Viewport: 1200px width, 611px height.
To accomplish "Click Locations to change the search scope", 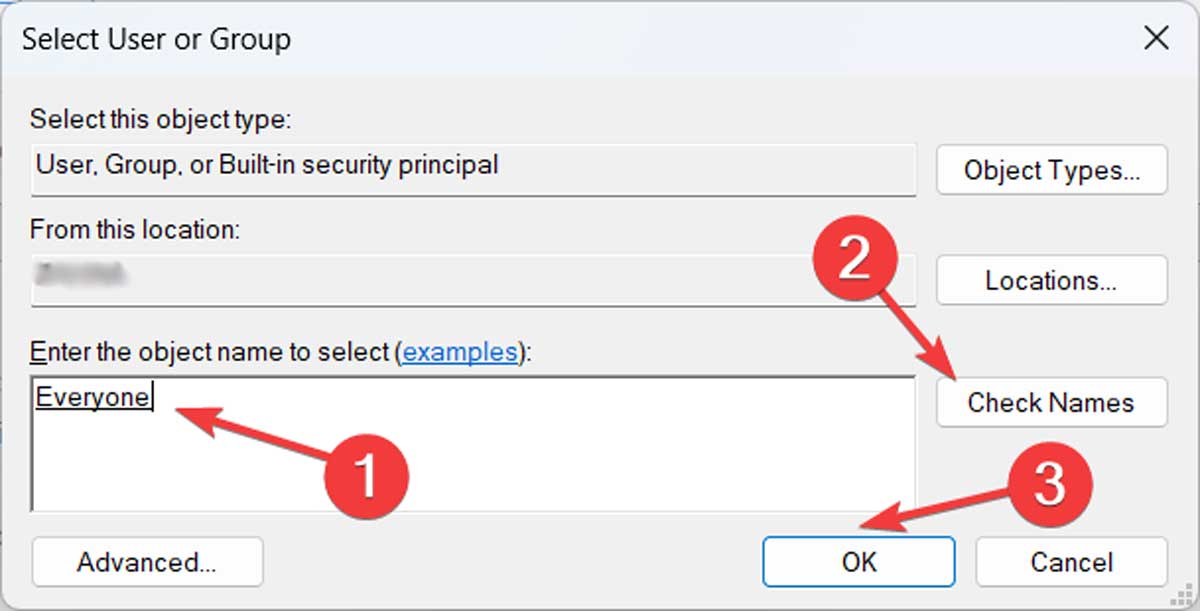I will pos(1051,281).
